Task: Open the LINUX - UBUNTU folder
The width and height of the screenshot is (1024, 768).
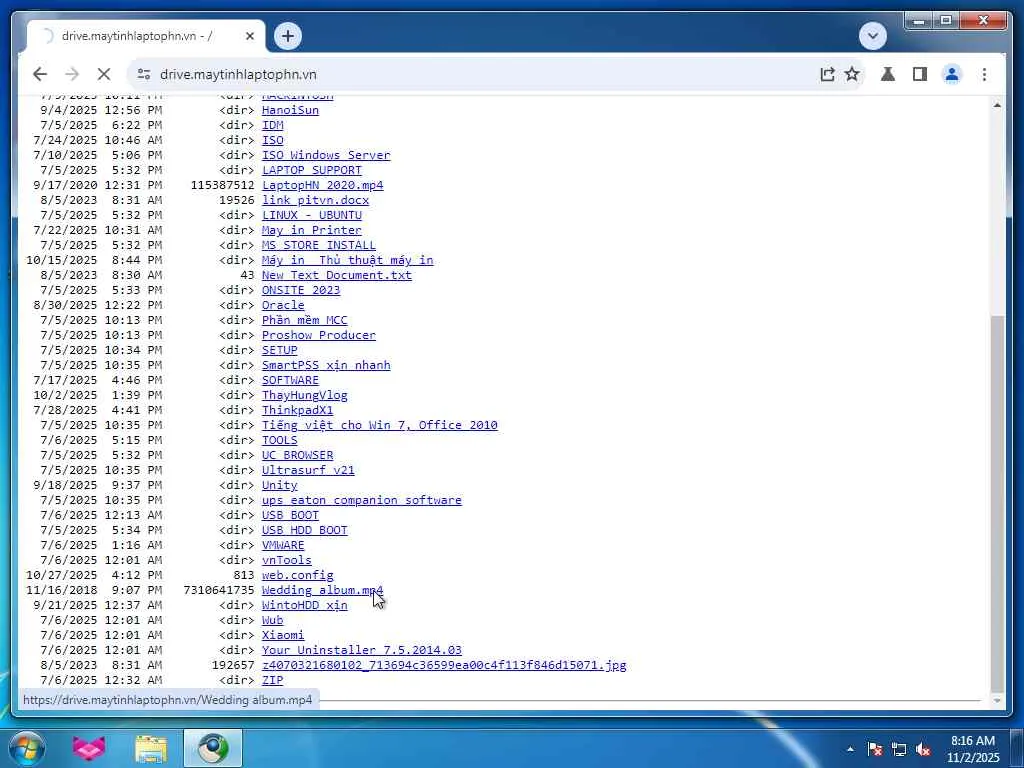Action: click(312, 215)
